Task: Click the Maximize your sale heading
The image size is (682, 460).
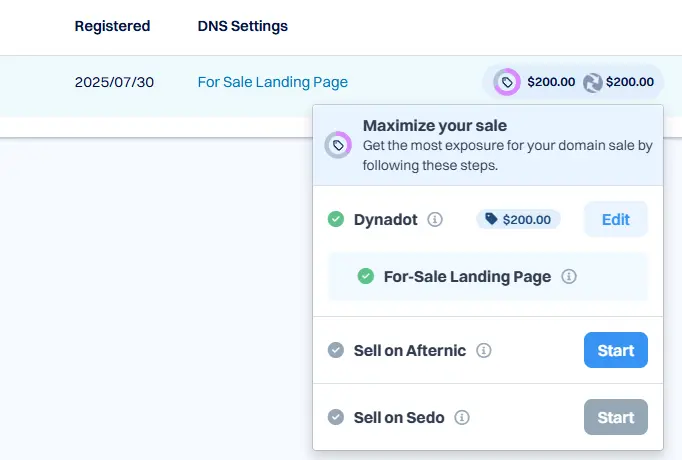Action: [x=435, y=126]
